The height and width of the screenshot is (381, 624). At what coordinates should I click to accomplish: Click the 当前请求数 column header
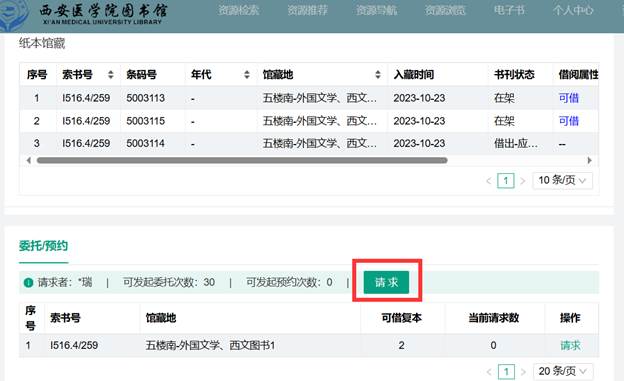pos(493,318)
